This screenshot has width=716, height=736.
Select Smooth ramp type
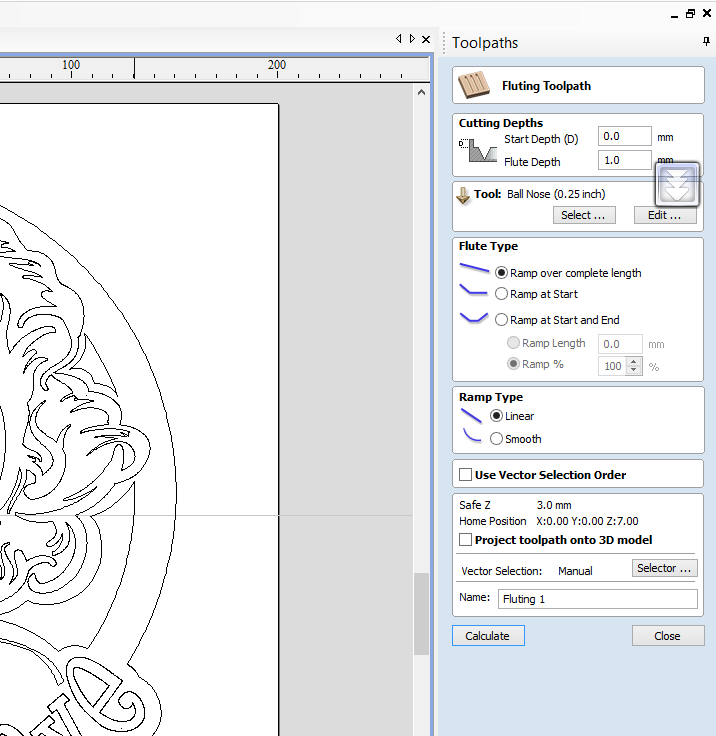[497, 439]
